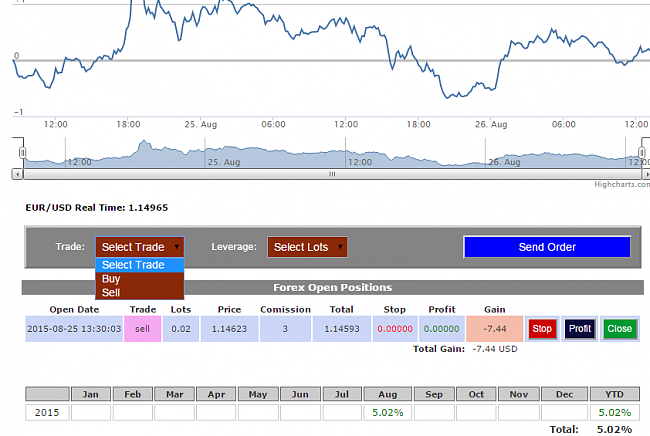
Task: Click the green Close position button
Action: point(620,329)
